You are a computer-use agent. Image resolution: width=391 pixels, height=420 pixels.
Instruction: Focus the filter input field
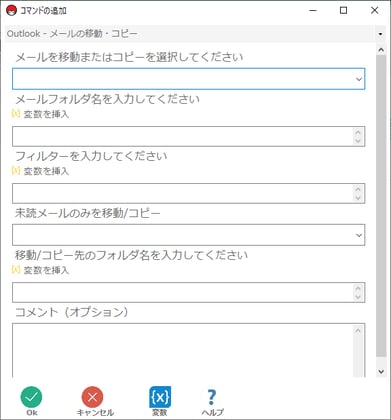click(x=189, y=193)
